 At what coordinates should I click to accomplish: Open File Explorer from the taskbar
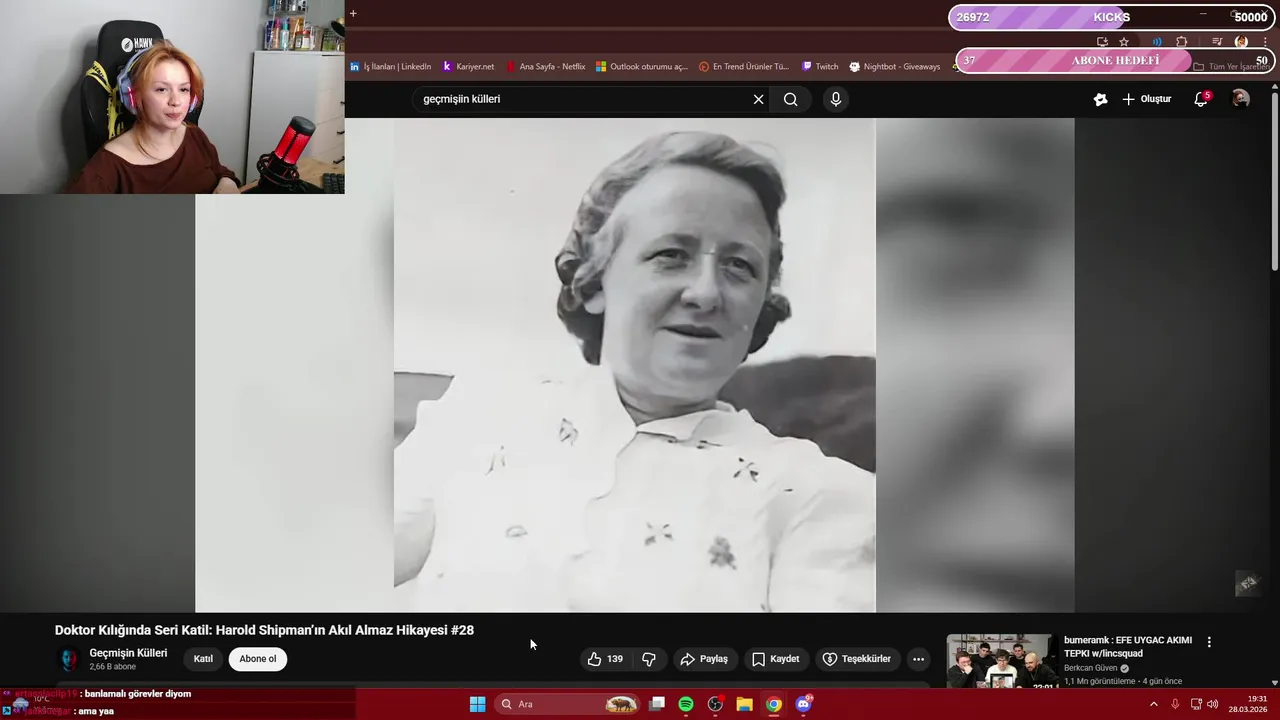tap(745, 704)
